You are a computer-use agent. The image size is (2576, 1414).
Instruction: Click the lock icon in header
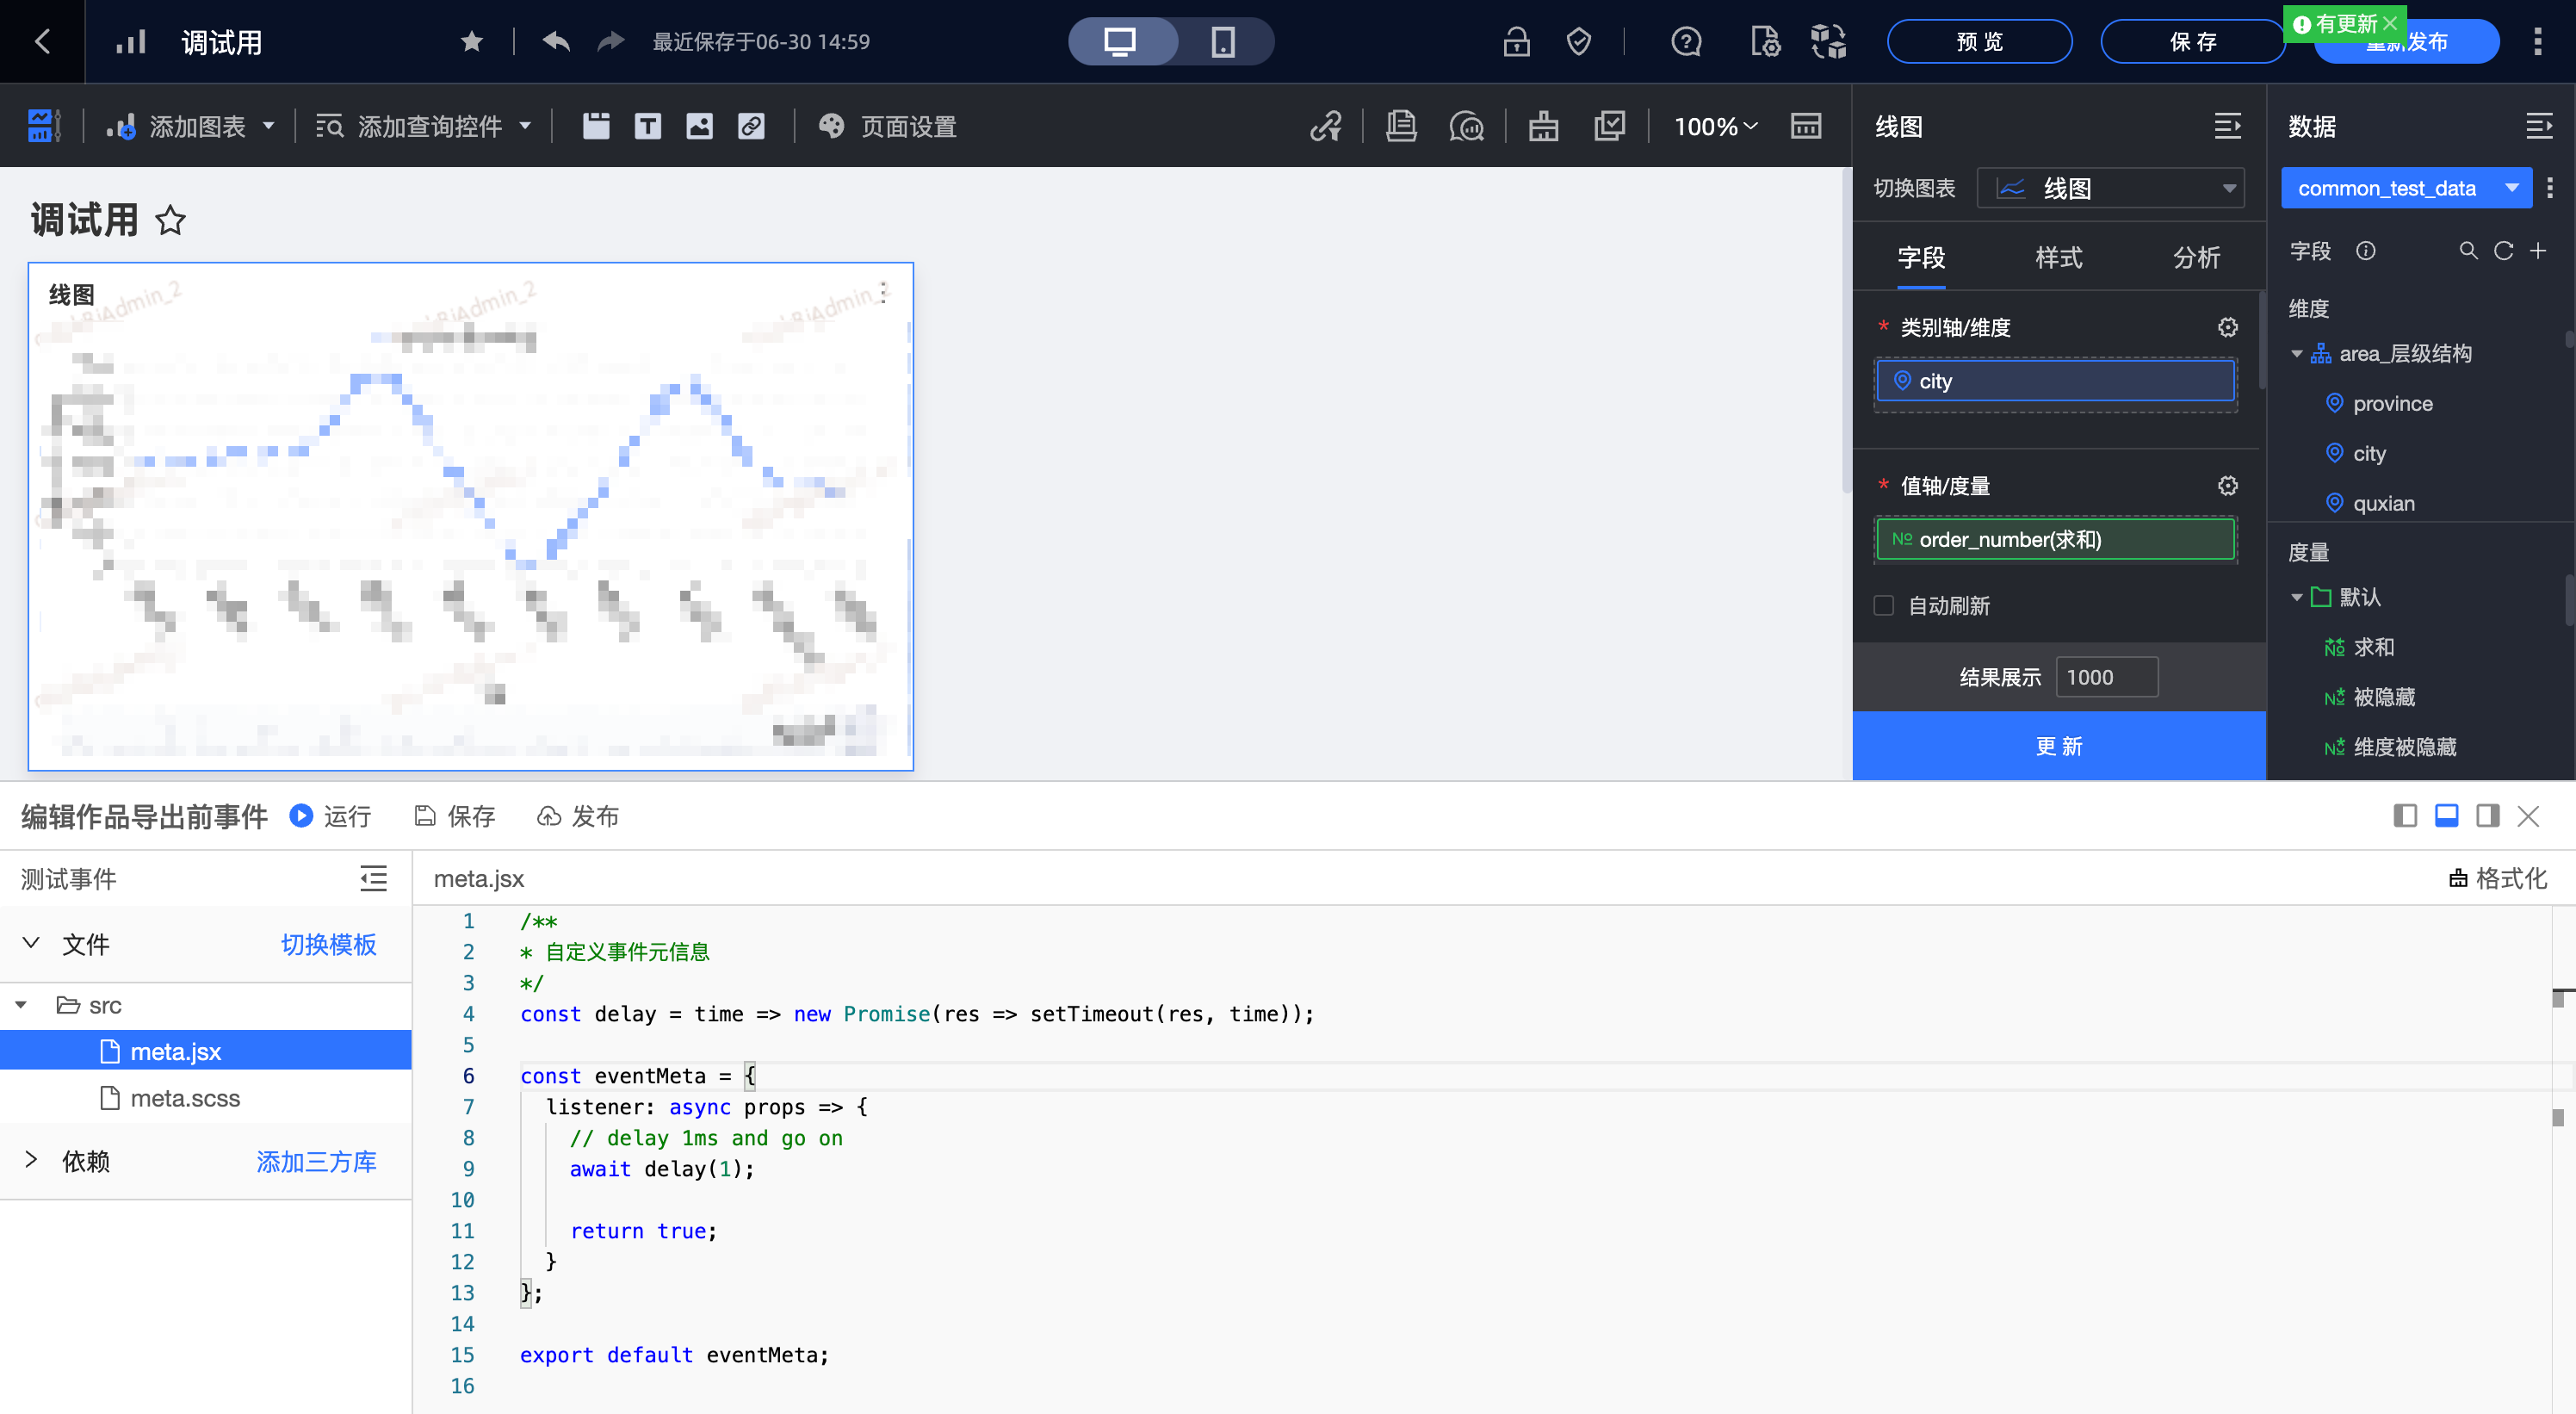(x=1516, y=42)
